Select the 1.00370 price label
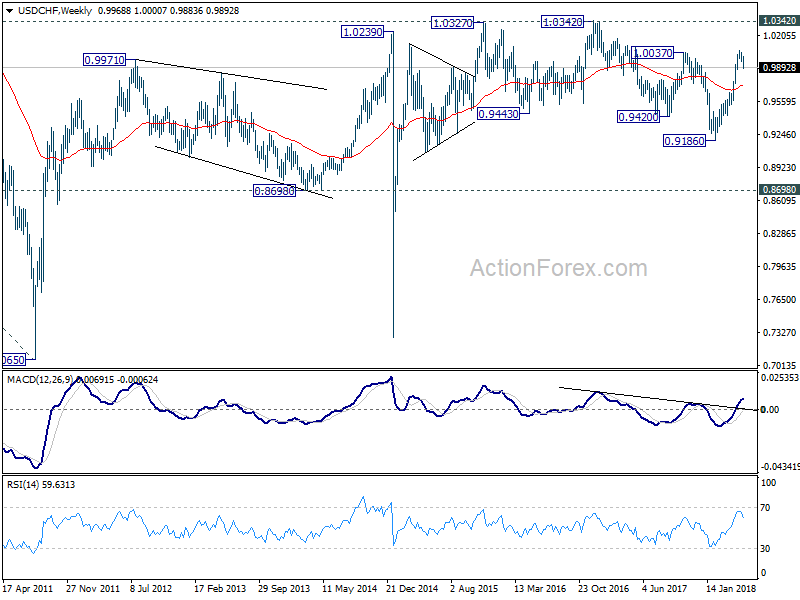 pos(653,53)
